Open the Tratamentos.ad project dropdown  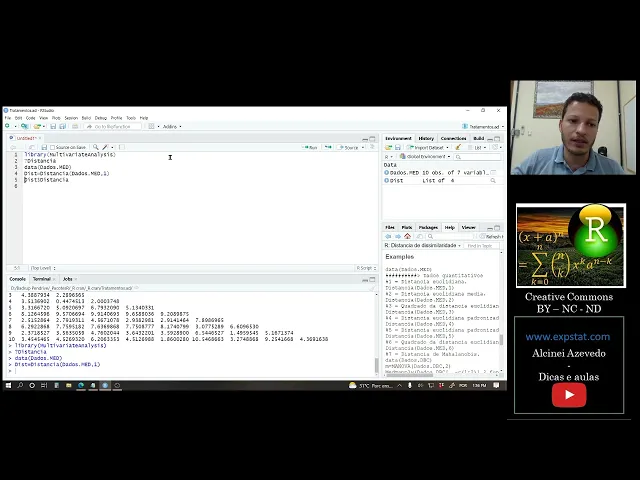click(484, 127)
